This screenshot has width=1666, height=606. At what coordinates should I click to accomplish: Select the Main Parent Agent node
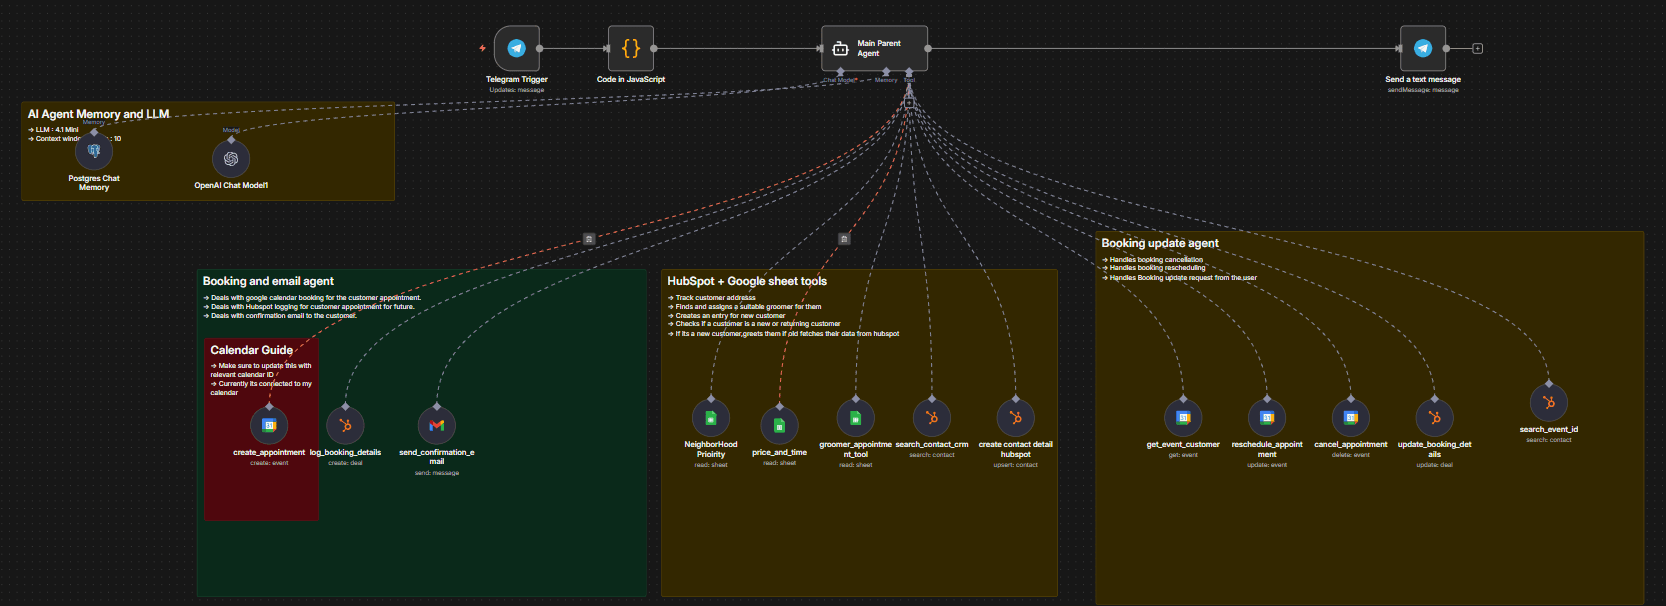(874, 48)
